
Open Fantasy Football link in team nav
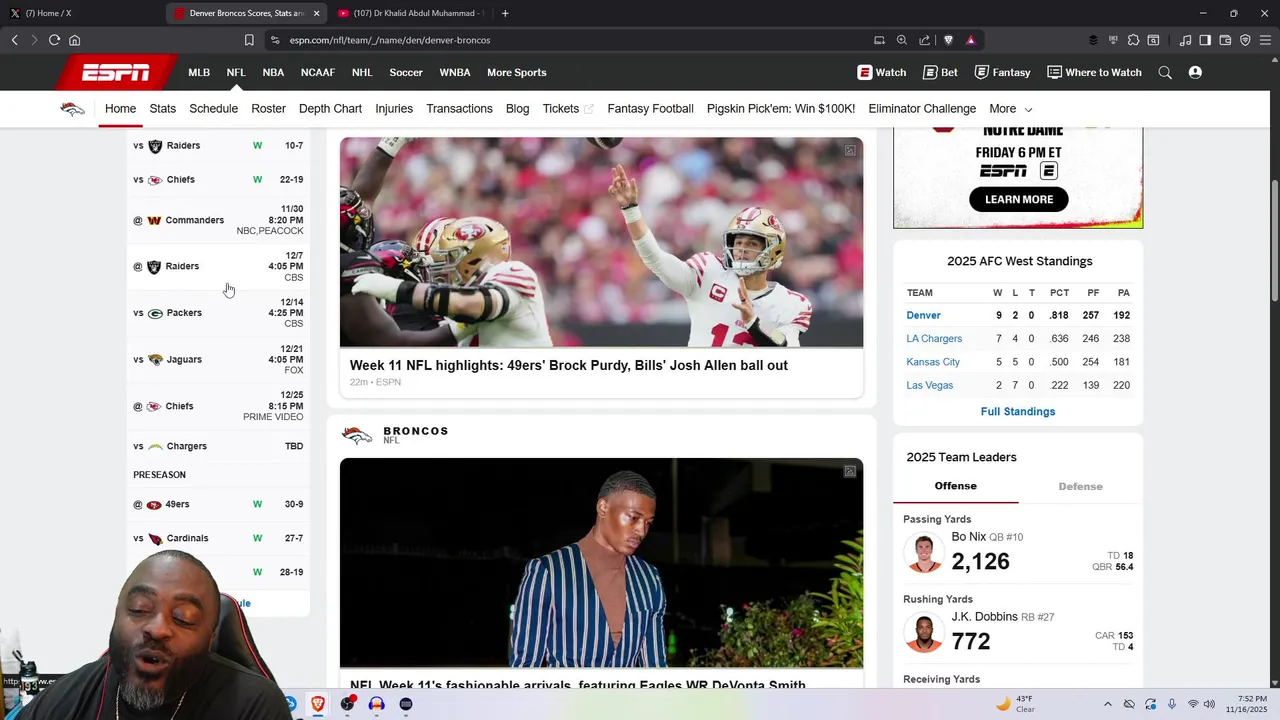click(650, 109)
